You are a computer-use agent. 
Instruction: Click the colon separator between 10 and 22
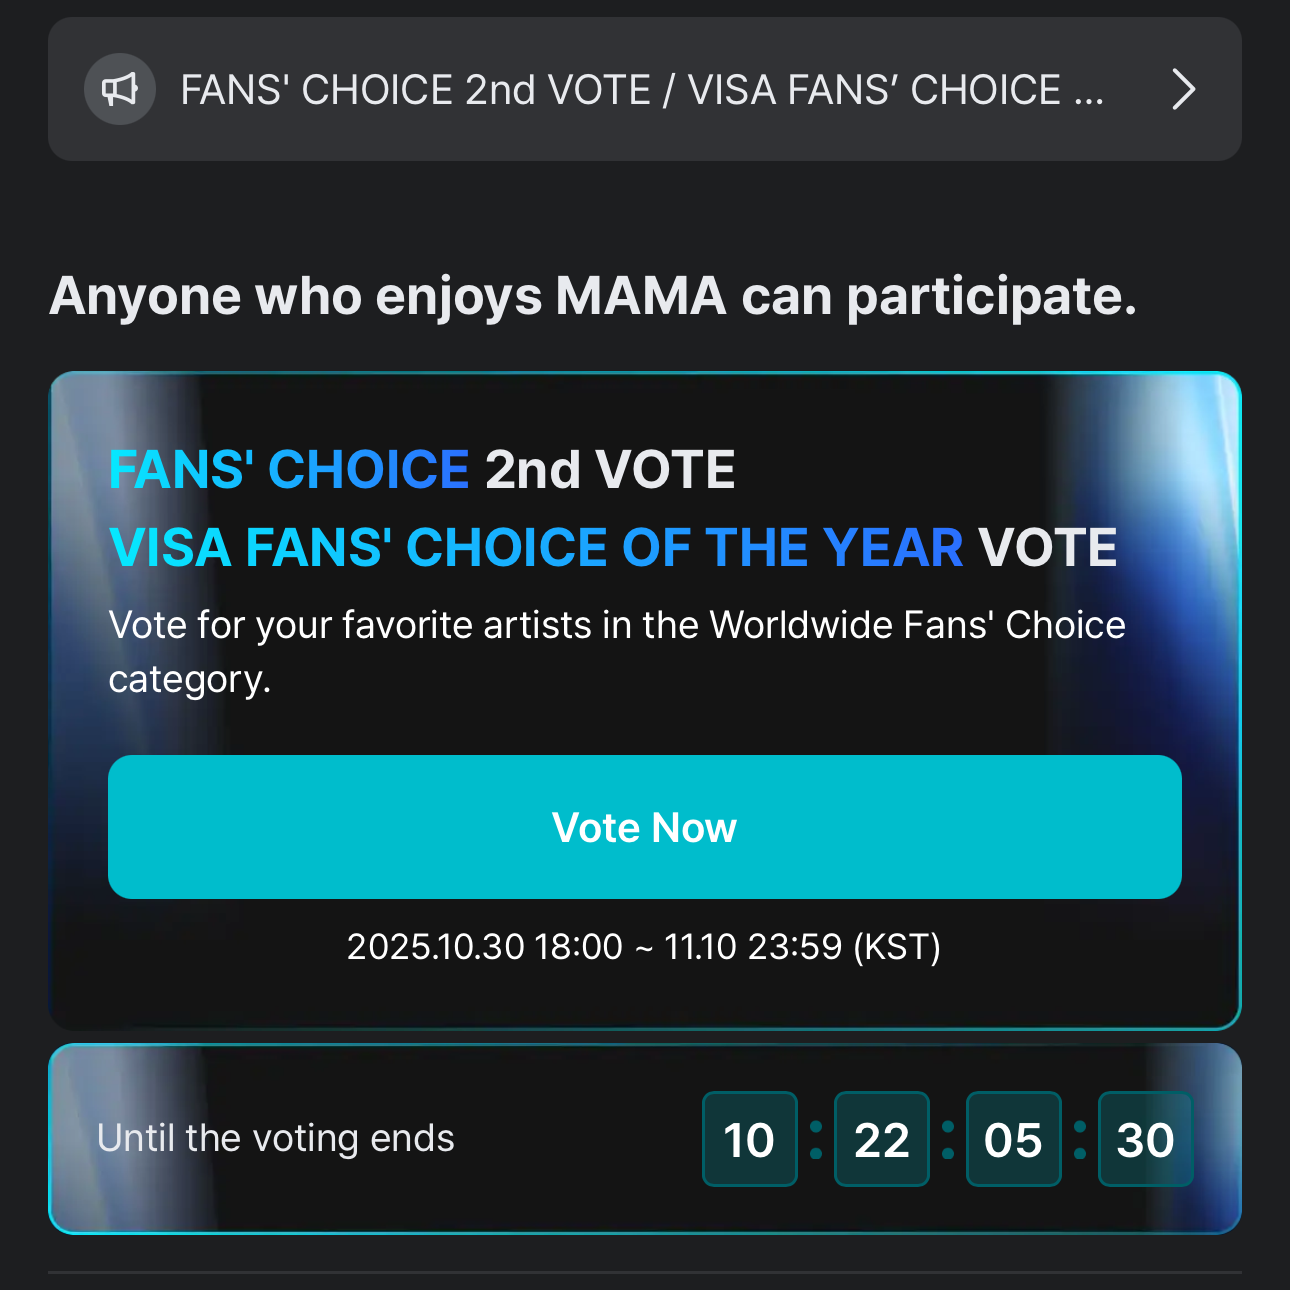(816, 1139)
